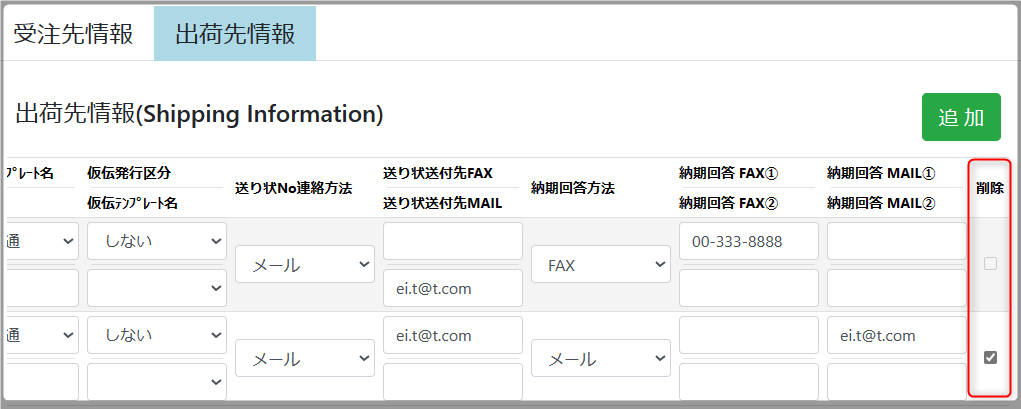The width and height of the screenshot is (1021, 409).
Task: Switch to the 受注先情報 tab
Action: [x=73, y=34]
